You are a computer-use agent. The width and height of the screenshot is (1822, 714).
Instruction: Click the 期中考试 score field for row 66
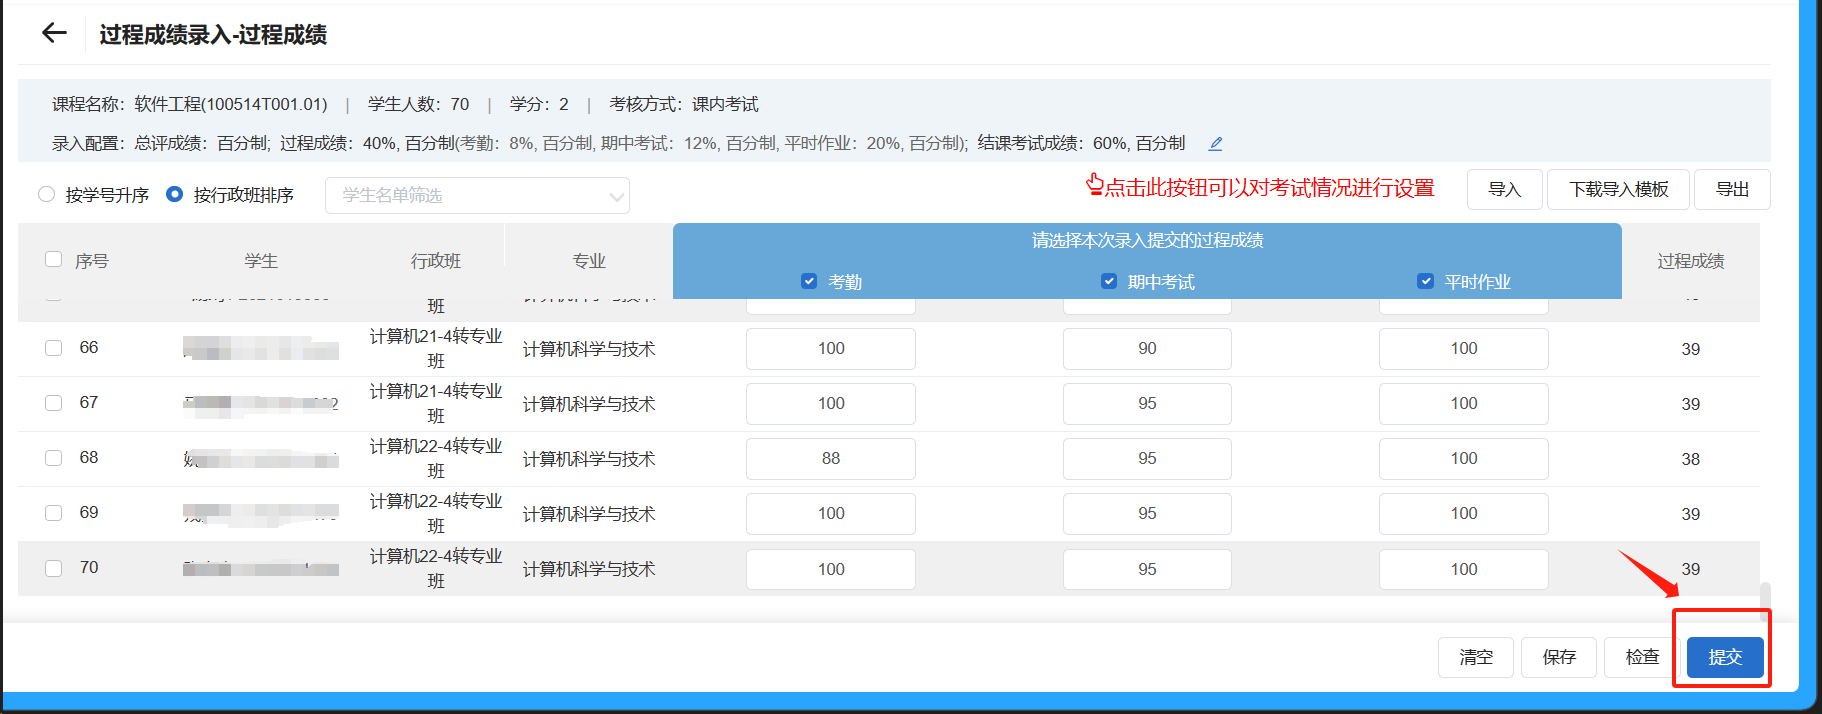[x=1146, y=348]
